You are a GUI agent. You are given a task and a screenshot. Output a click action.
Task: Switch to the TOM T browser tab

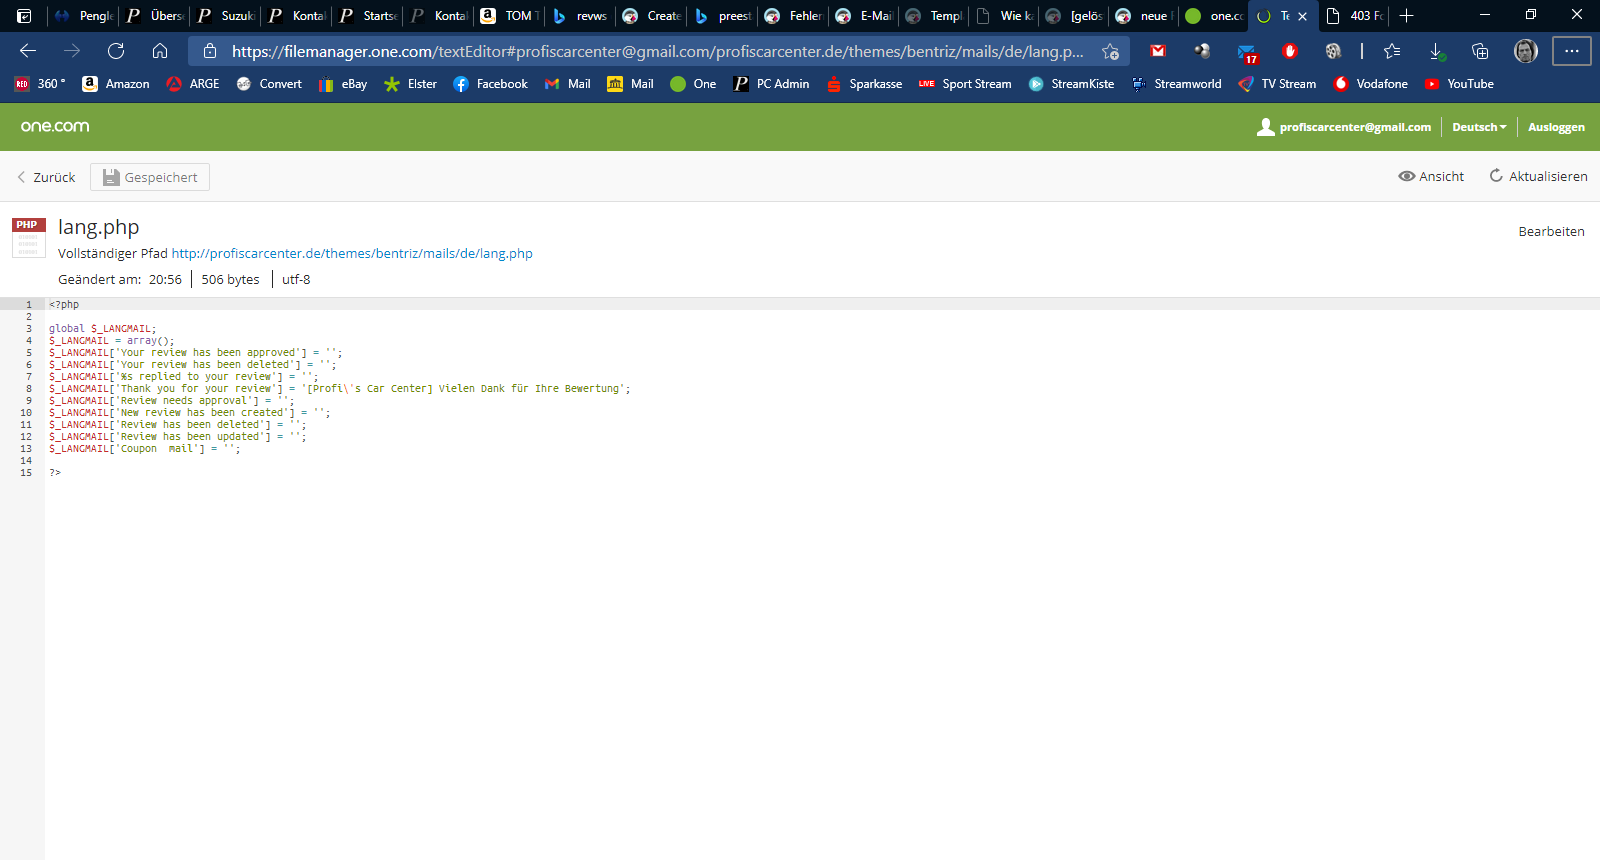tap(510, 15)
